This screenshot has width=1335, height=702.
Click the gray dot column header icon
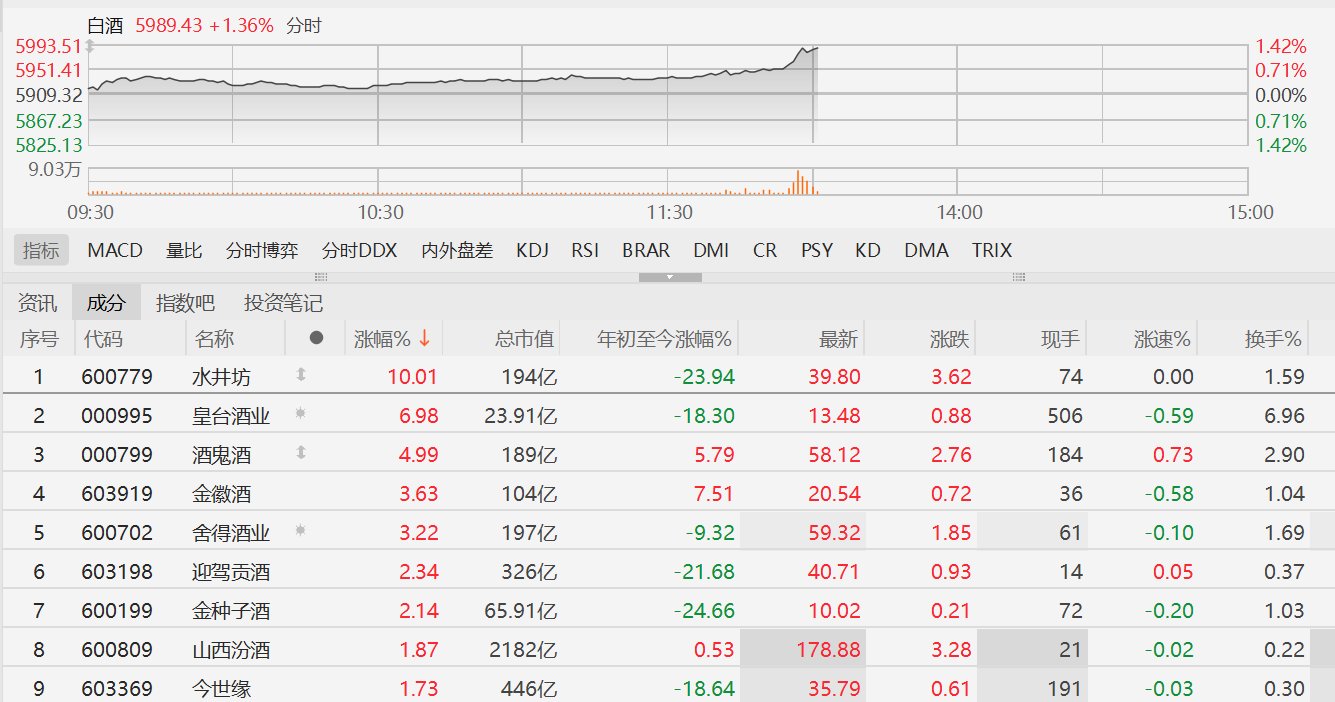click(x=316, y=339)
